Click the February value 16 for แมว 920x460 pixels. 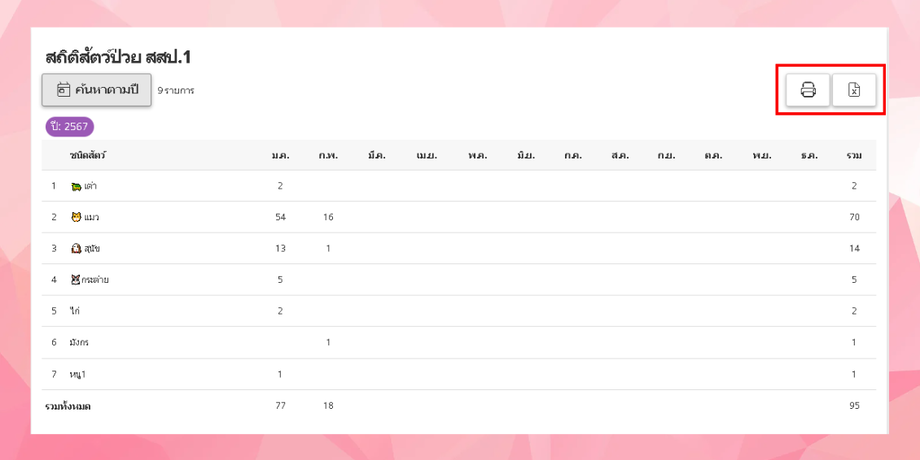tap(328, 217)
